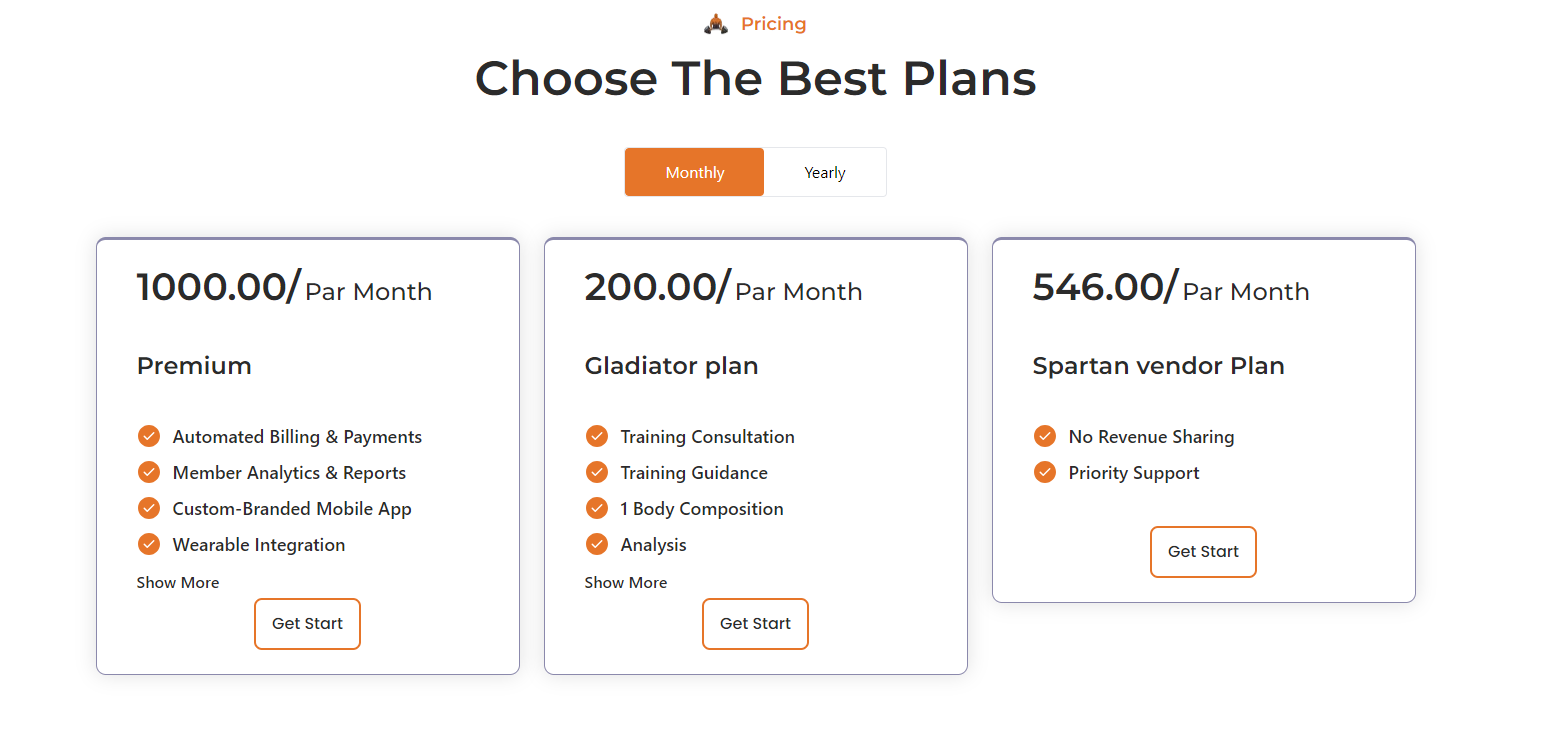Viewport: 1559px width, 738px height.
Task: Click the Premium plan title
Action: 194,366
